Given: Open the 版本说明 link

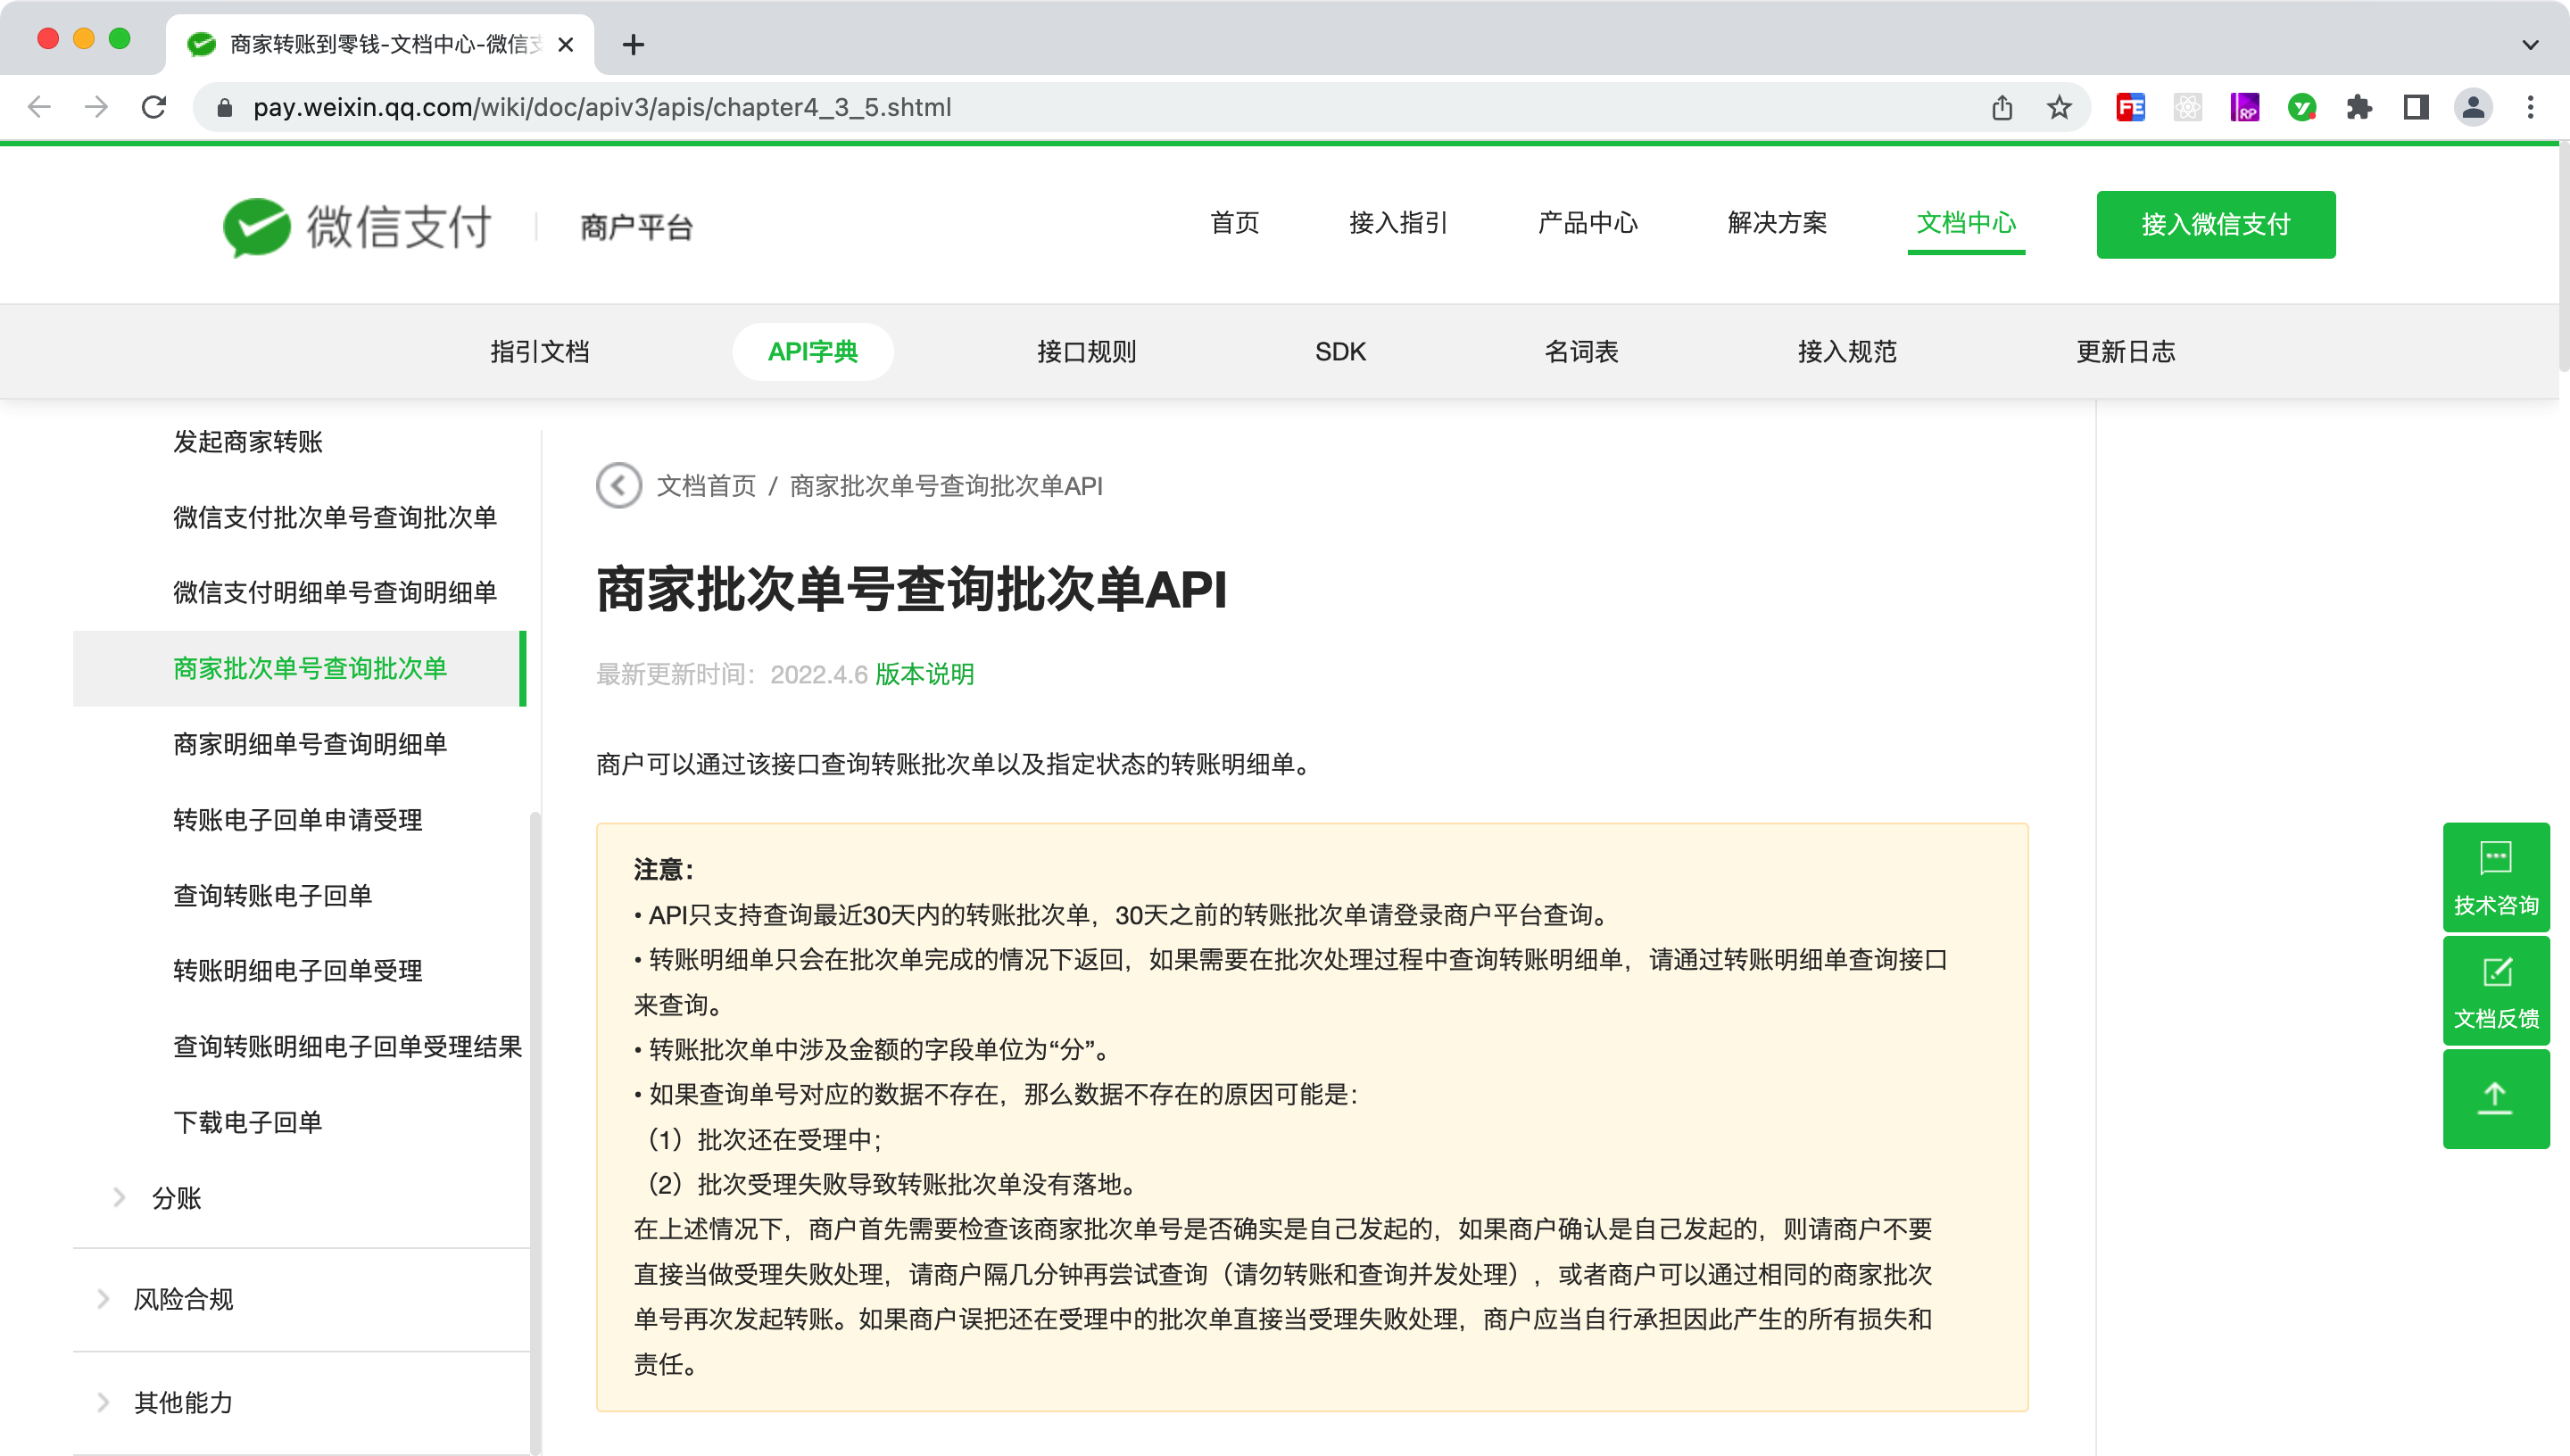Looking at the screenshot, I should tap(924, 674).
